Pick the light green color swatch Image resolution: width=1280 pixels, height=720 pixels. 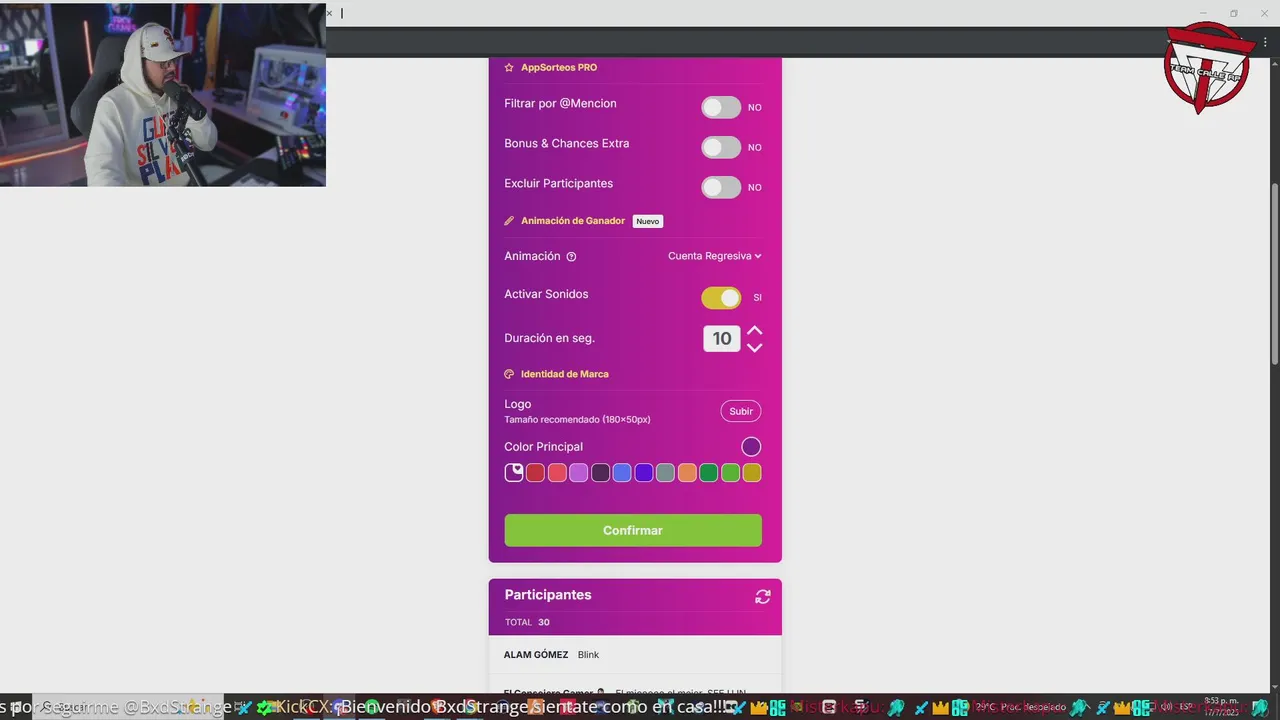(x=730, y=472)
